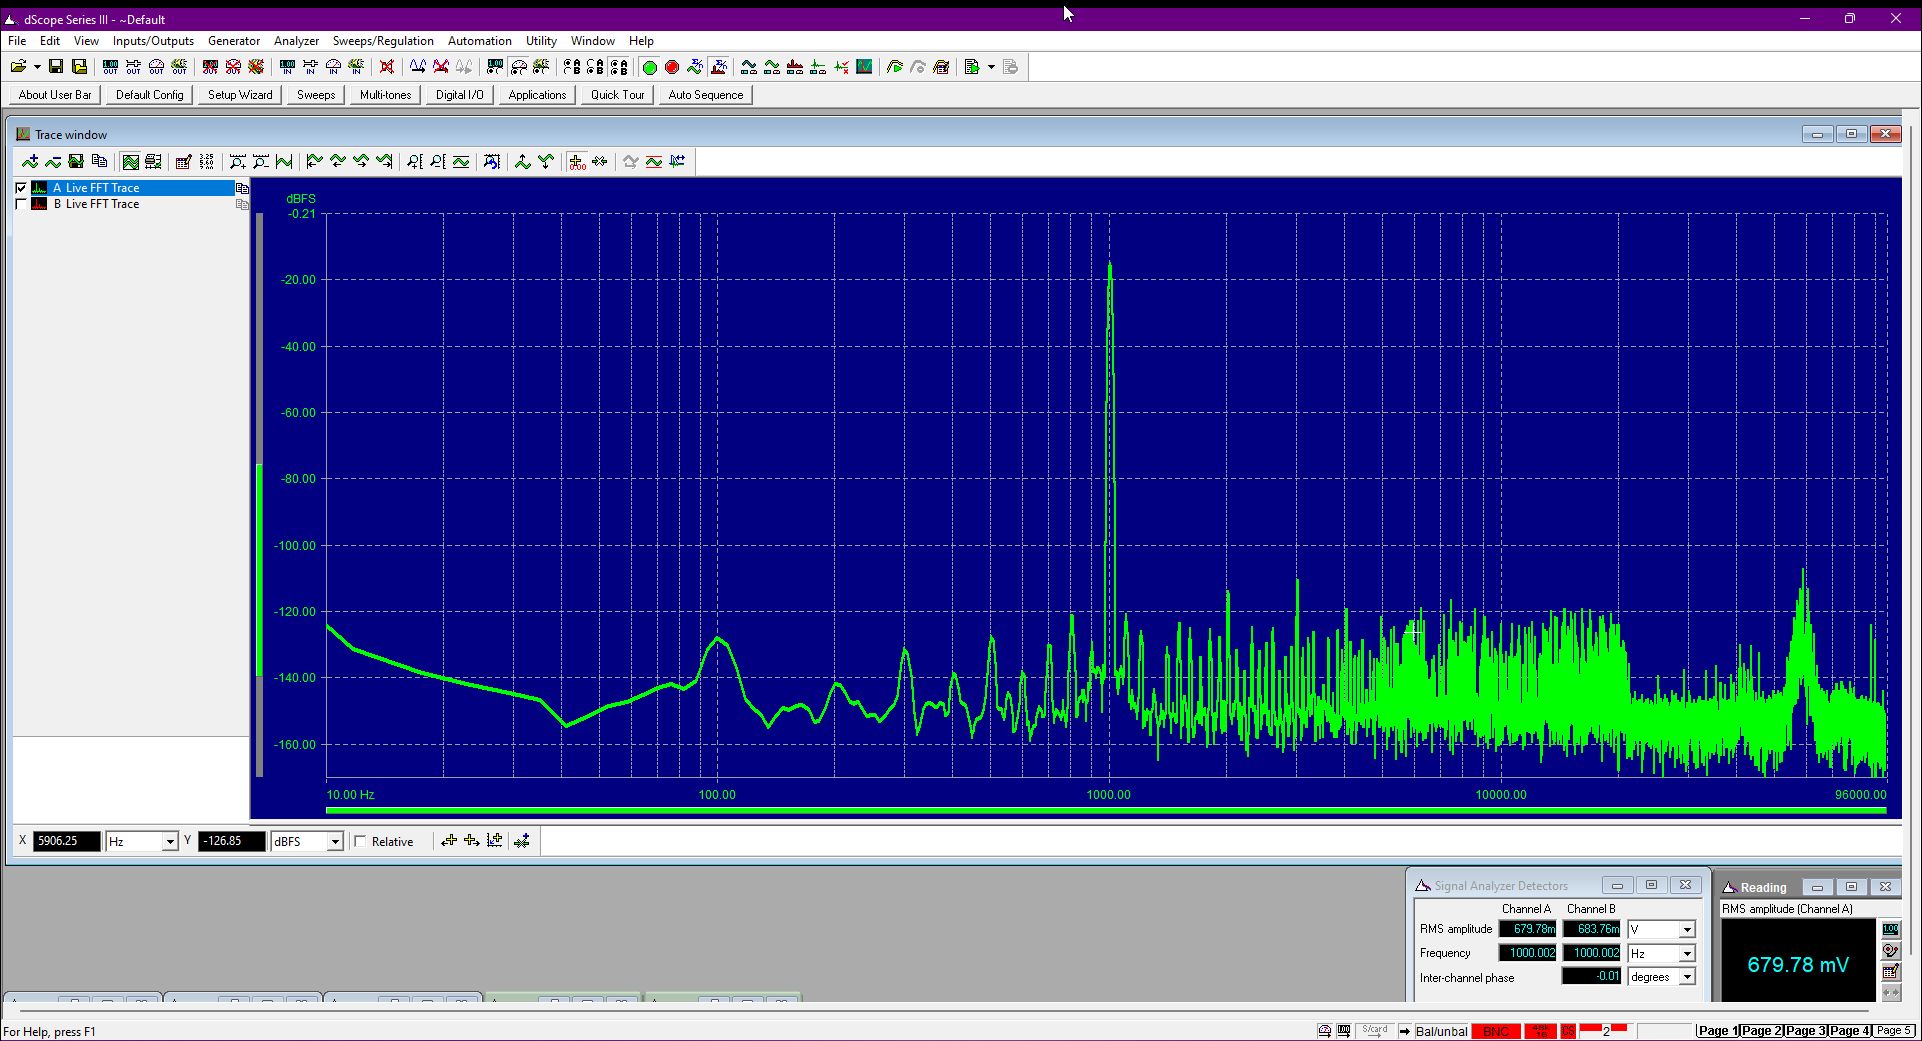
Task: Click the add trace plus icon
Action: [x=30, y=162]
